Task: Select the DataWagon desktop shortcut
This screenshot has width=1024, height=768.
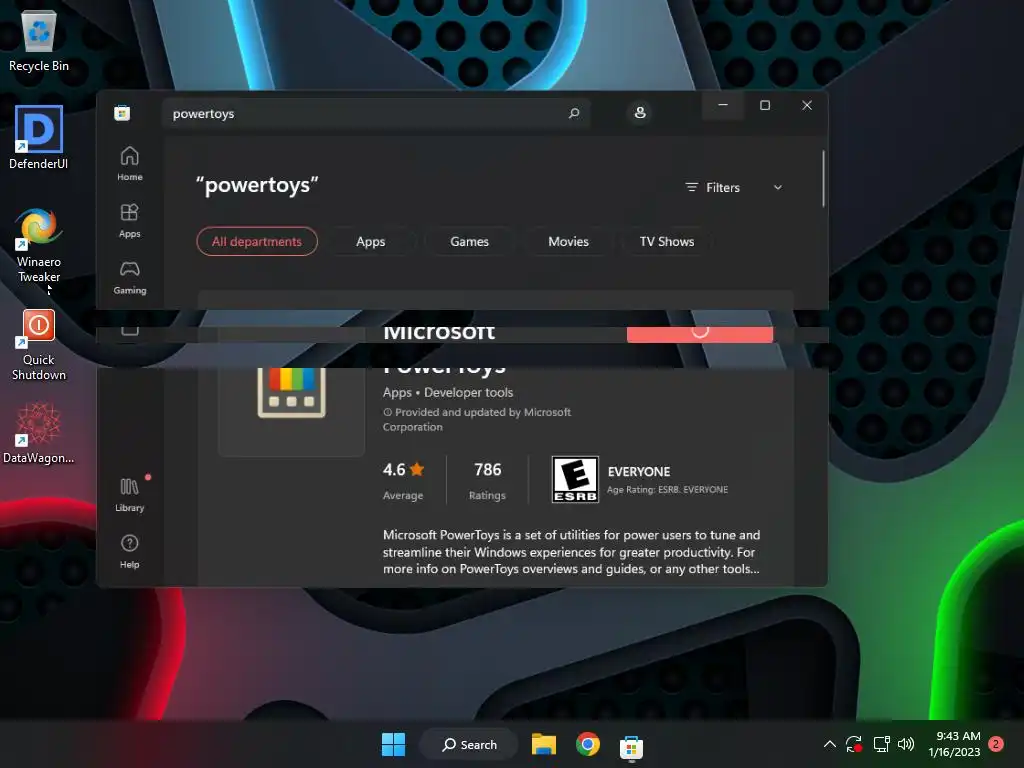Action: 39,433
